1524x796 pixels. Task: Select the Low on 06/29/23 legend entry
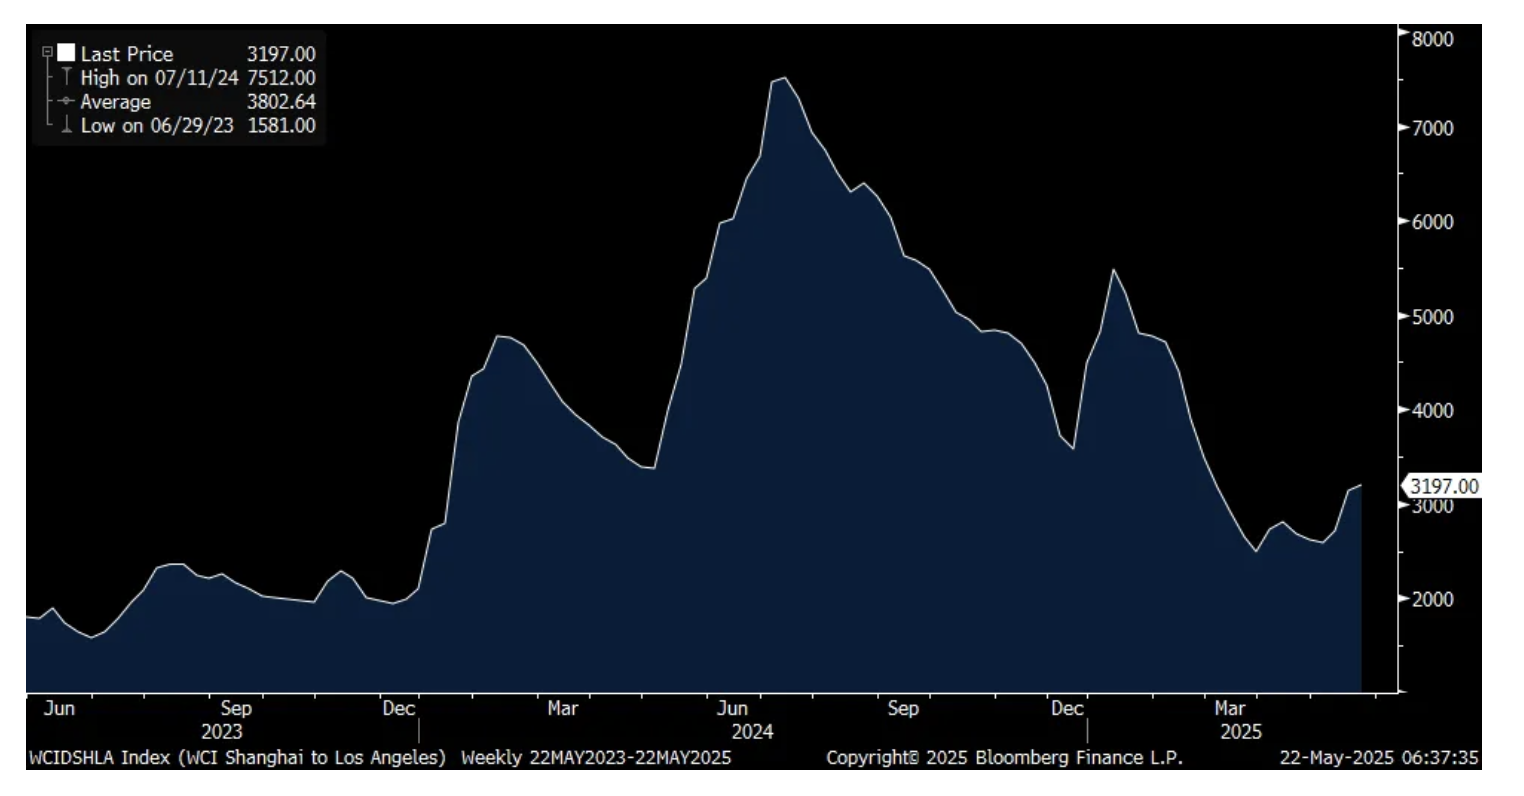pyautogui.click(x=157, y=126)
